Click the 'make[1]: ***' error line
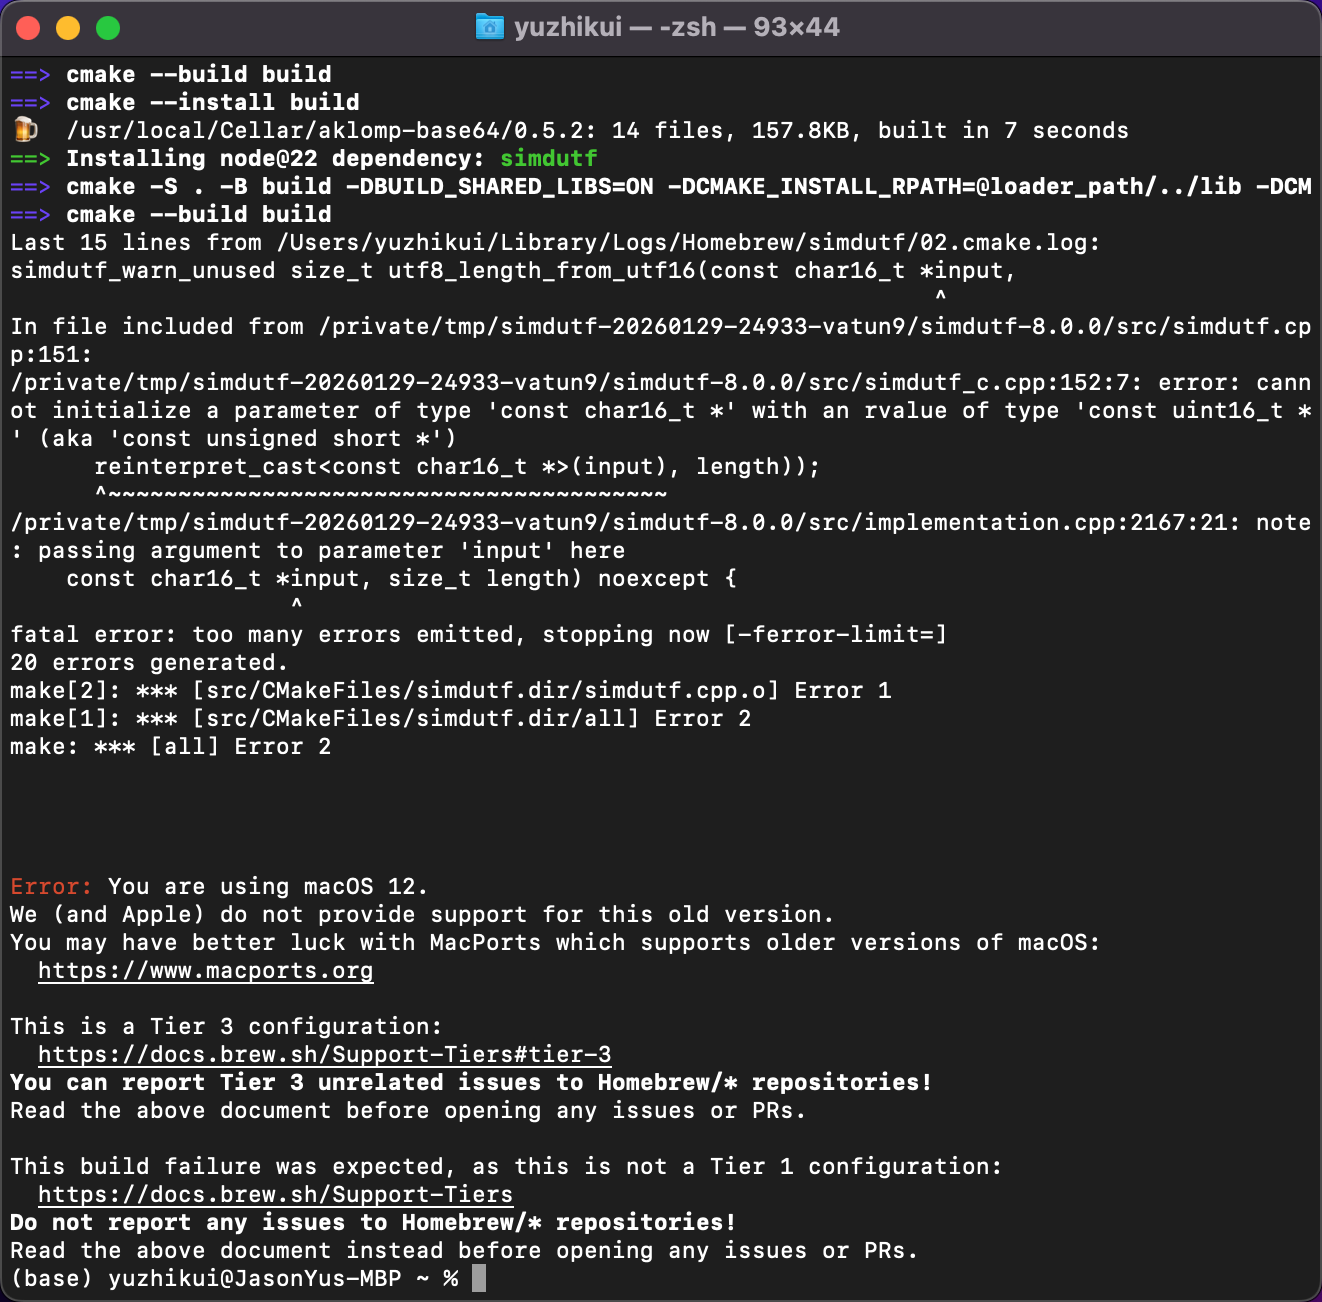1322x1302 pixels. tap(381, 719)
